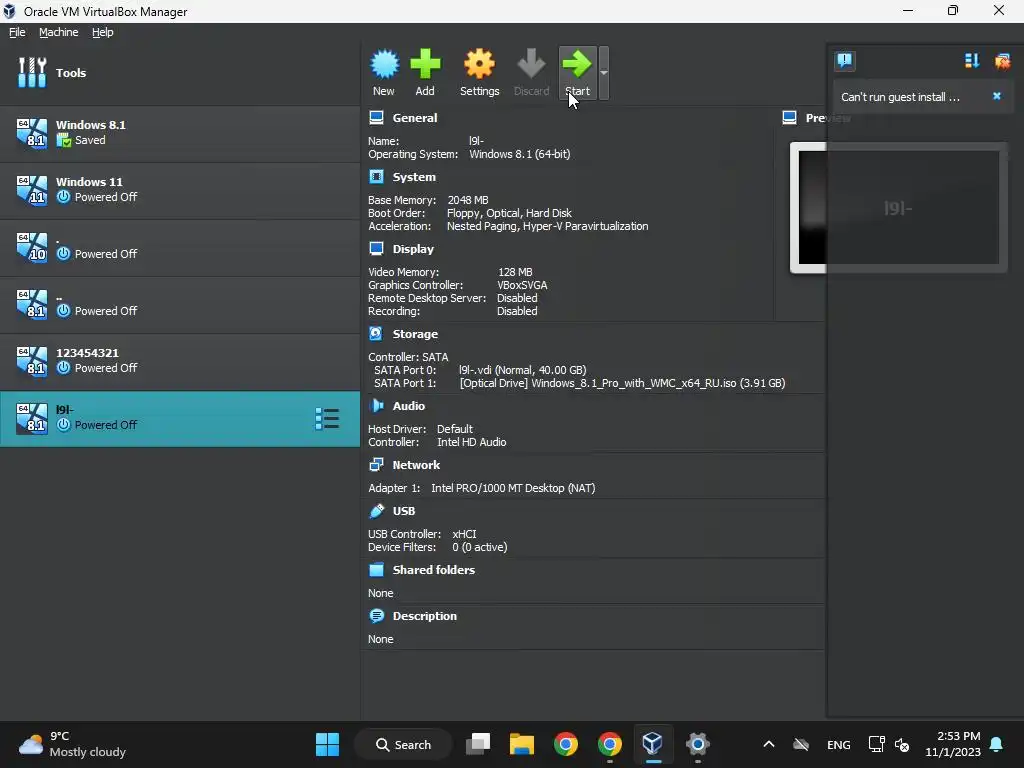Click the Video Memory 128 MB value
Image resolution: width=1024 pixels, height=768 pixels.
point(515,272)
